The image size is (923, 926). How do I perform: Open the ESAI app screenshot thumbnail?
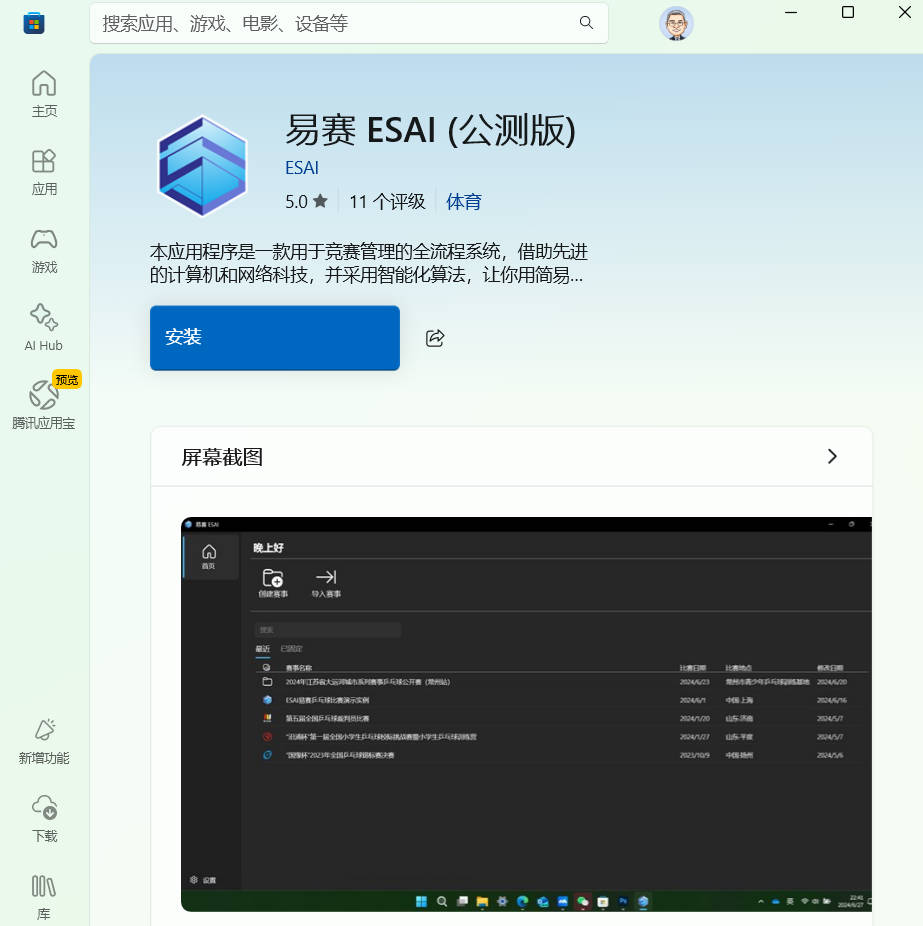click(x=526, y=714)
